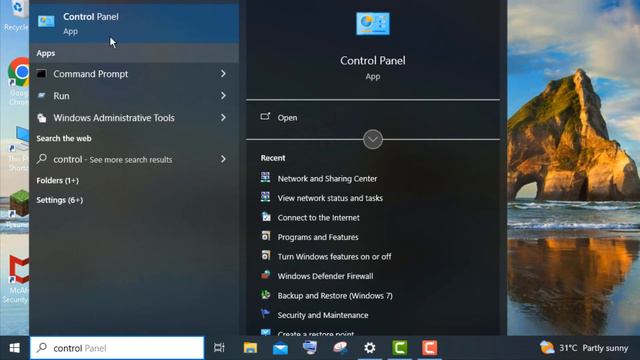Expand the Run result arrow
The width and height of the screenshot is (640, 360).
(x=223, y=96)
